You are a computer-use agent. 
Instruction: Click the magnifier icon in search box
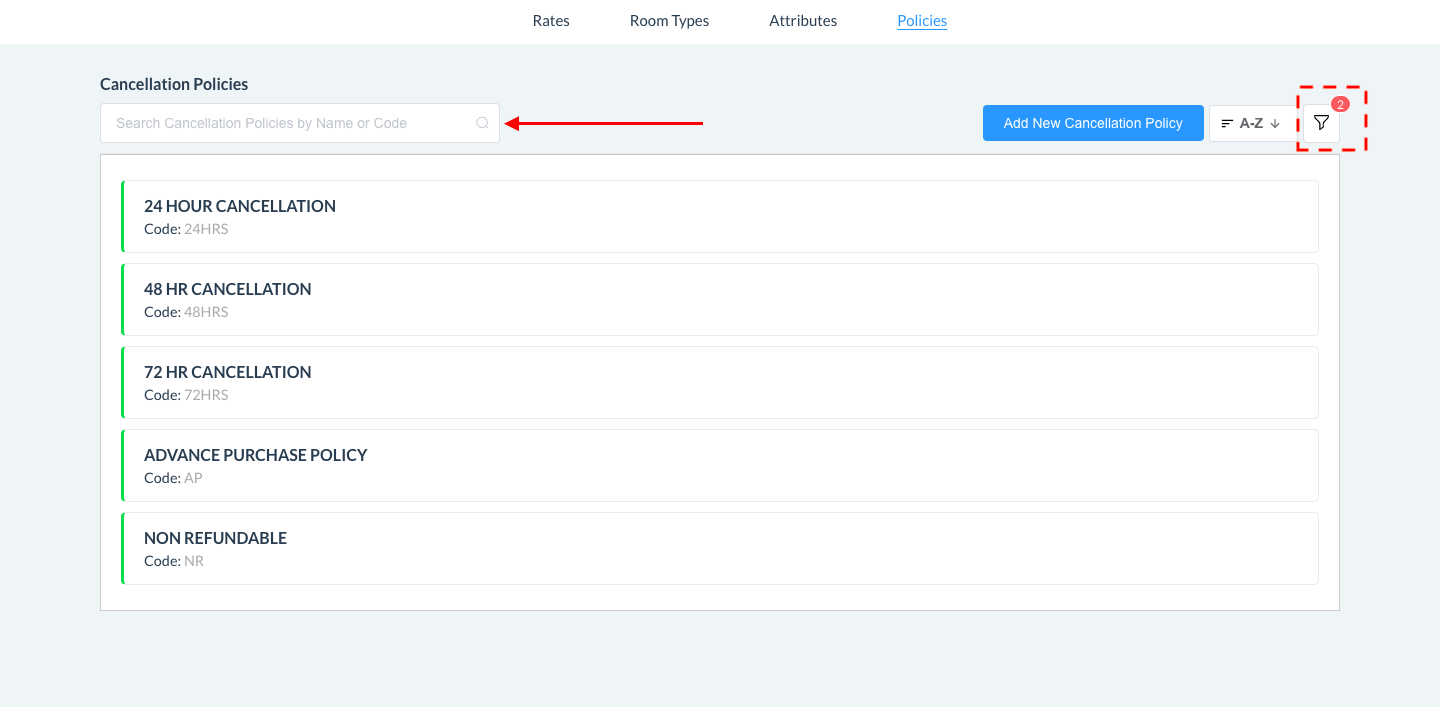pyautogui.click(x=482, y=123)
